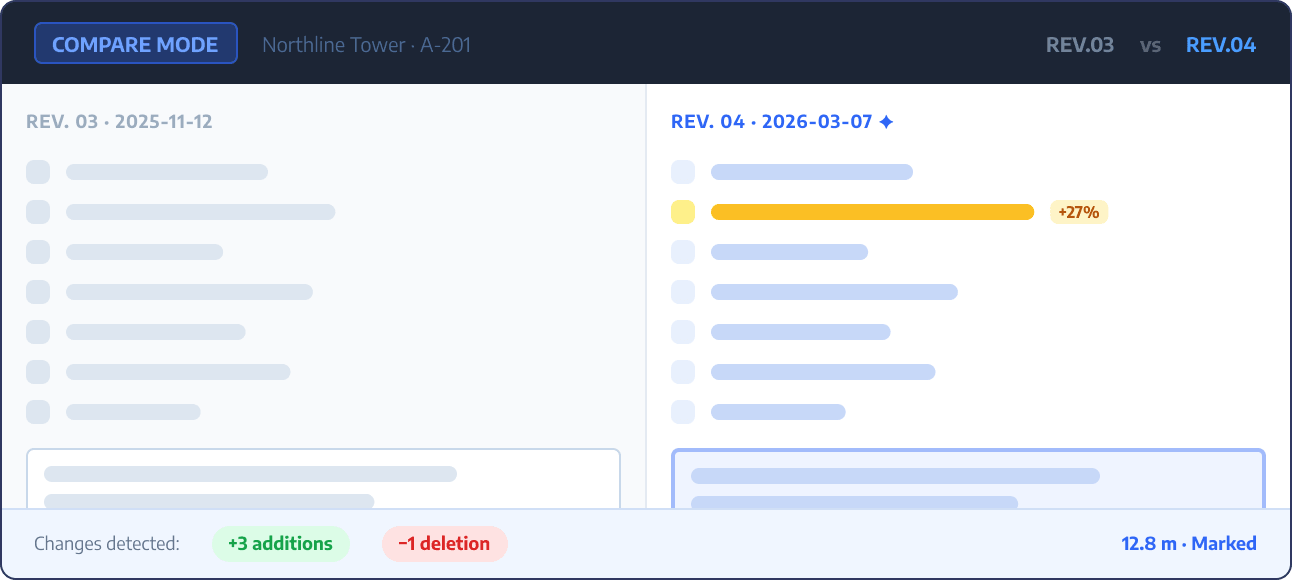Image resolution: width=1292 pixels, height=580 pixels.
Task: Click the −1 deletion chip
Action: click(x=444, y=544)
